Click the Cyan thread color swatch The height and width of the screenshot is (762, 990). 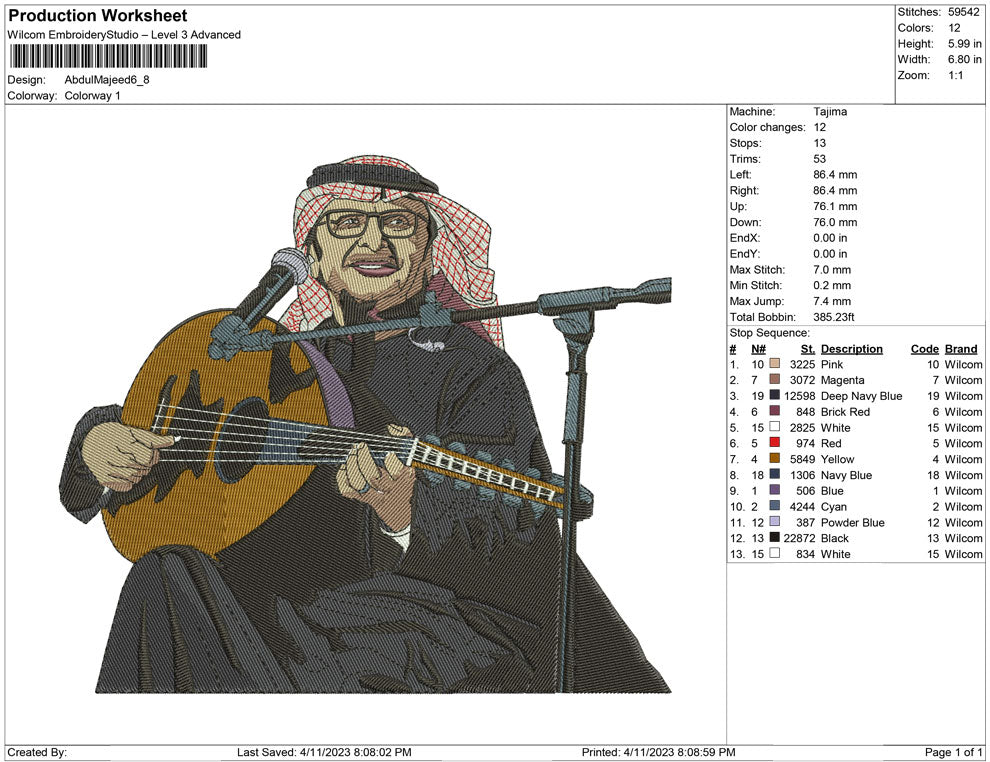775,506
